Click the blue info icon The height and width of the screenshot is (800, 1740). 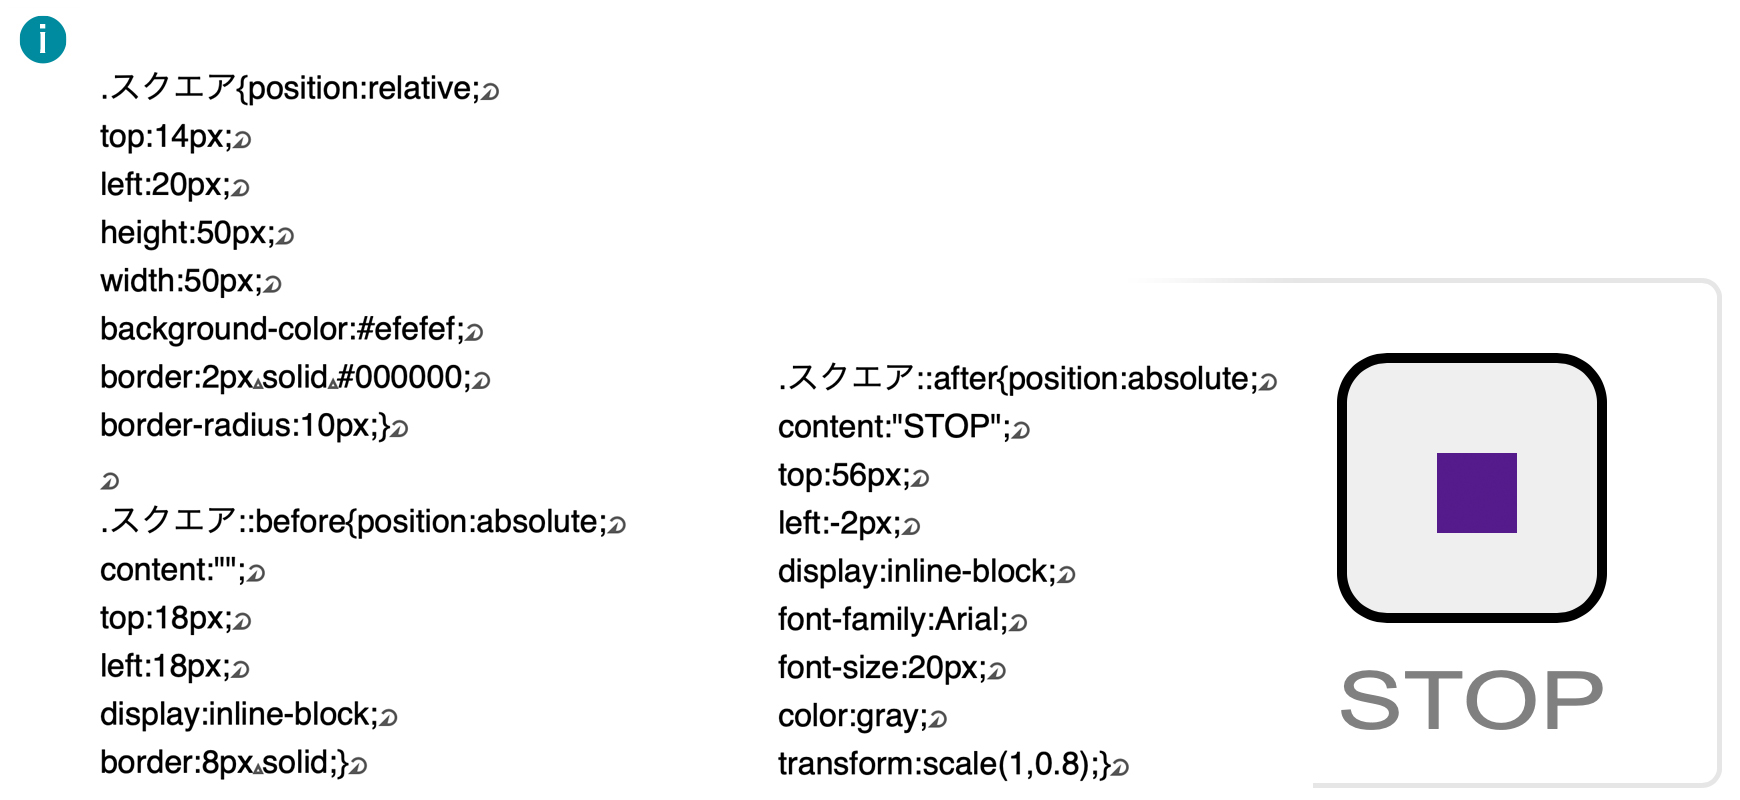click(x=43, y=40)
